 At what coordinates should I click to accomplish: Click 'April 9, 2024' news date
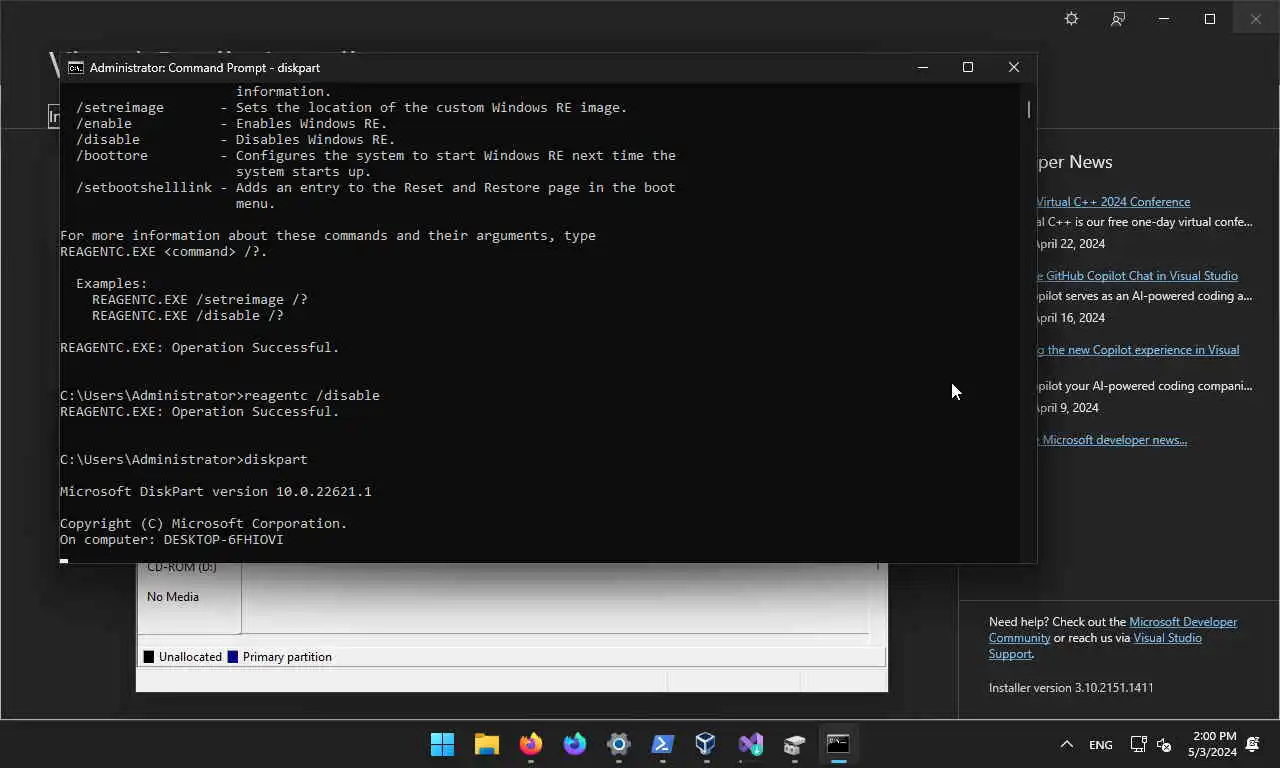1067,408
